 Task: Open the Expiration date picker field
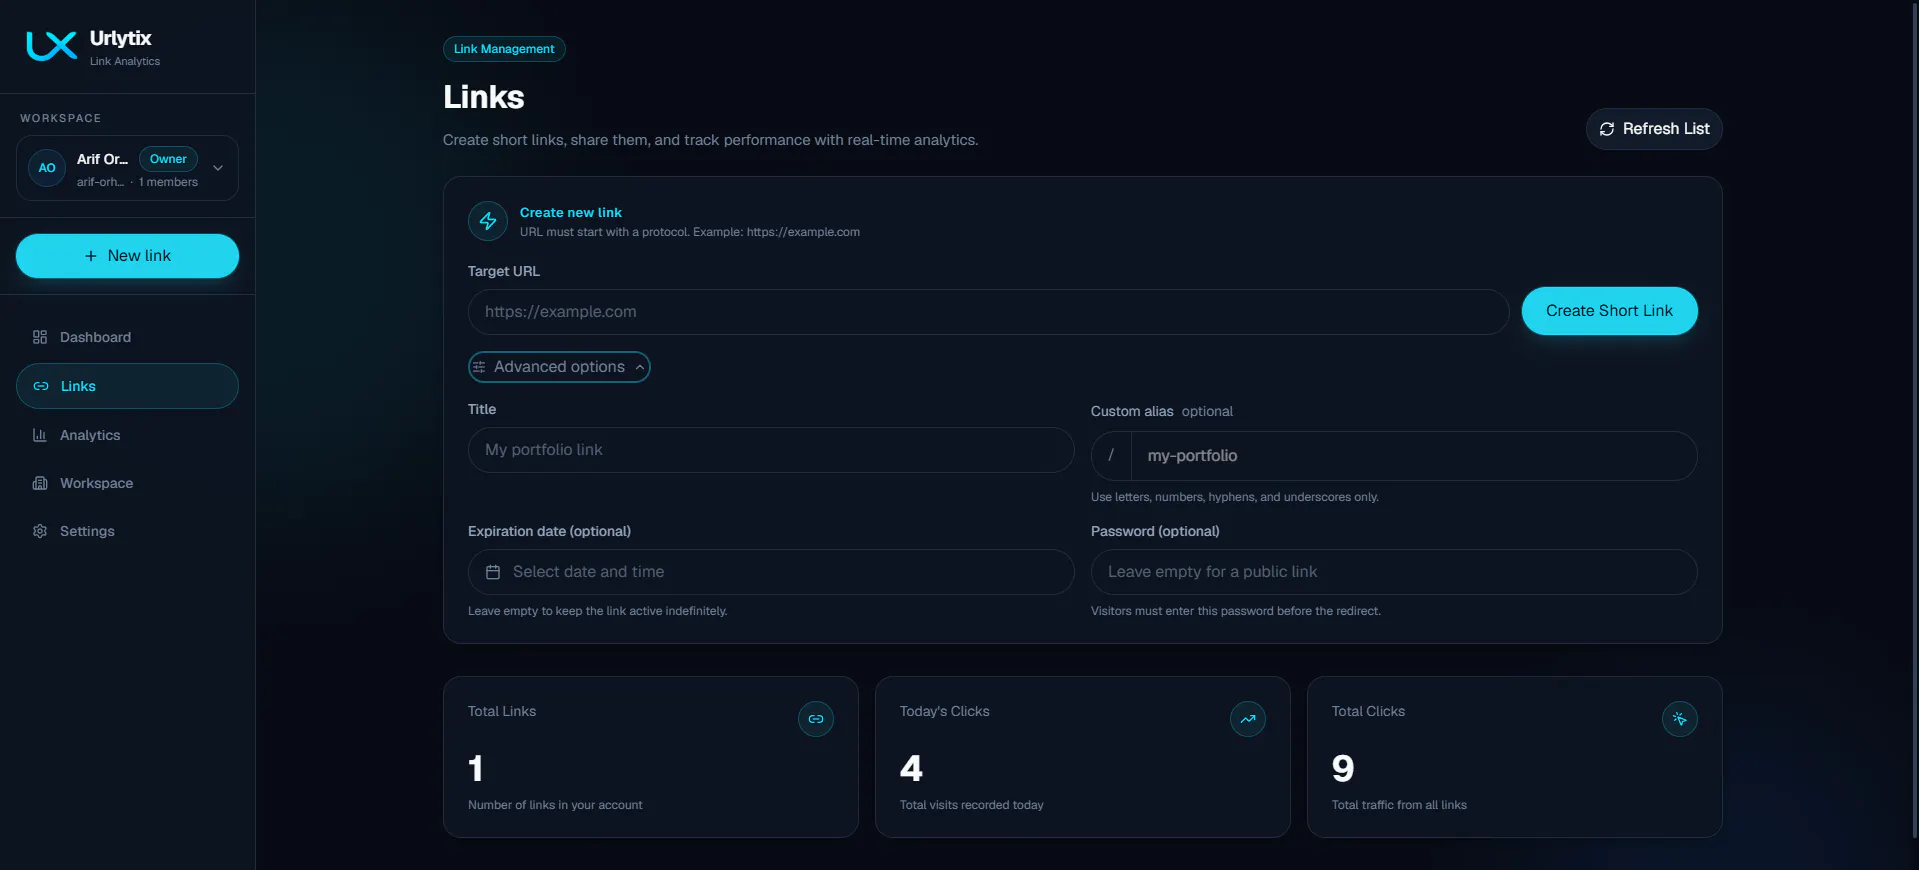[771, 572]
